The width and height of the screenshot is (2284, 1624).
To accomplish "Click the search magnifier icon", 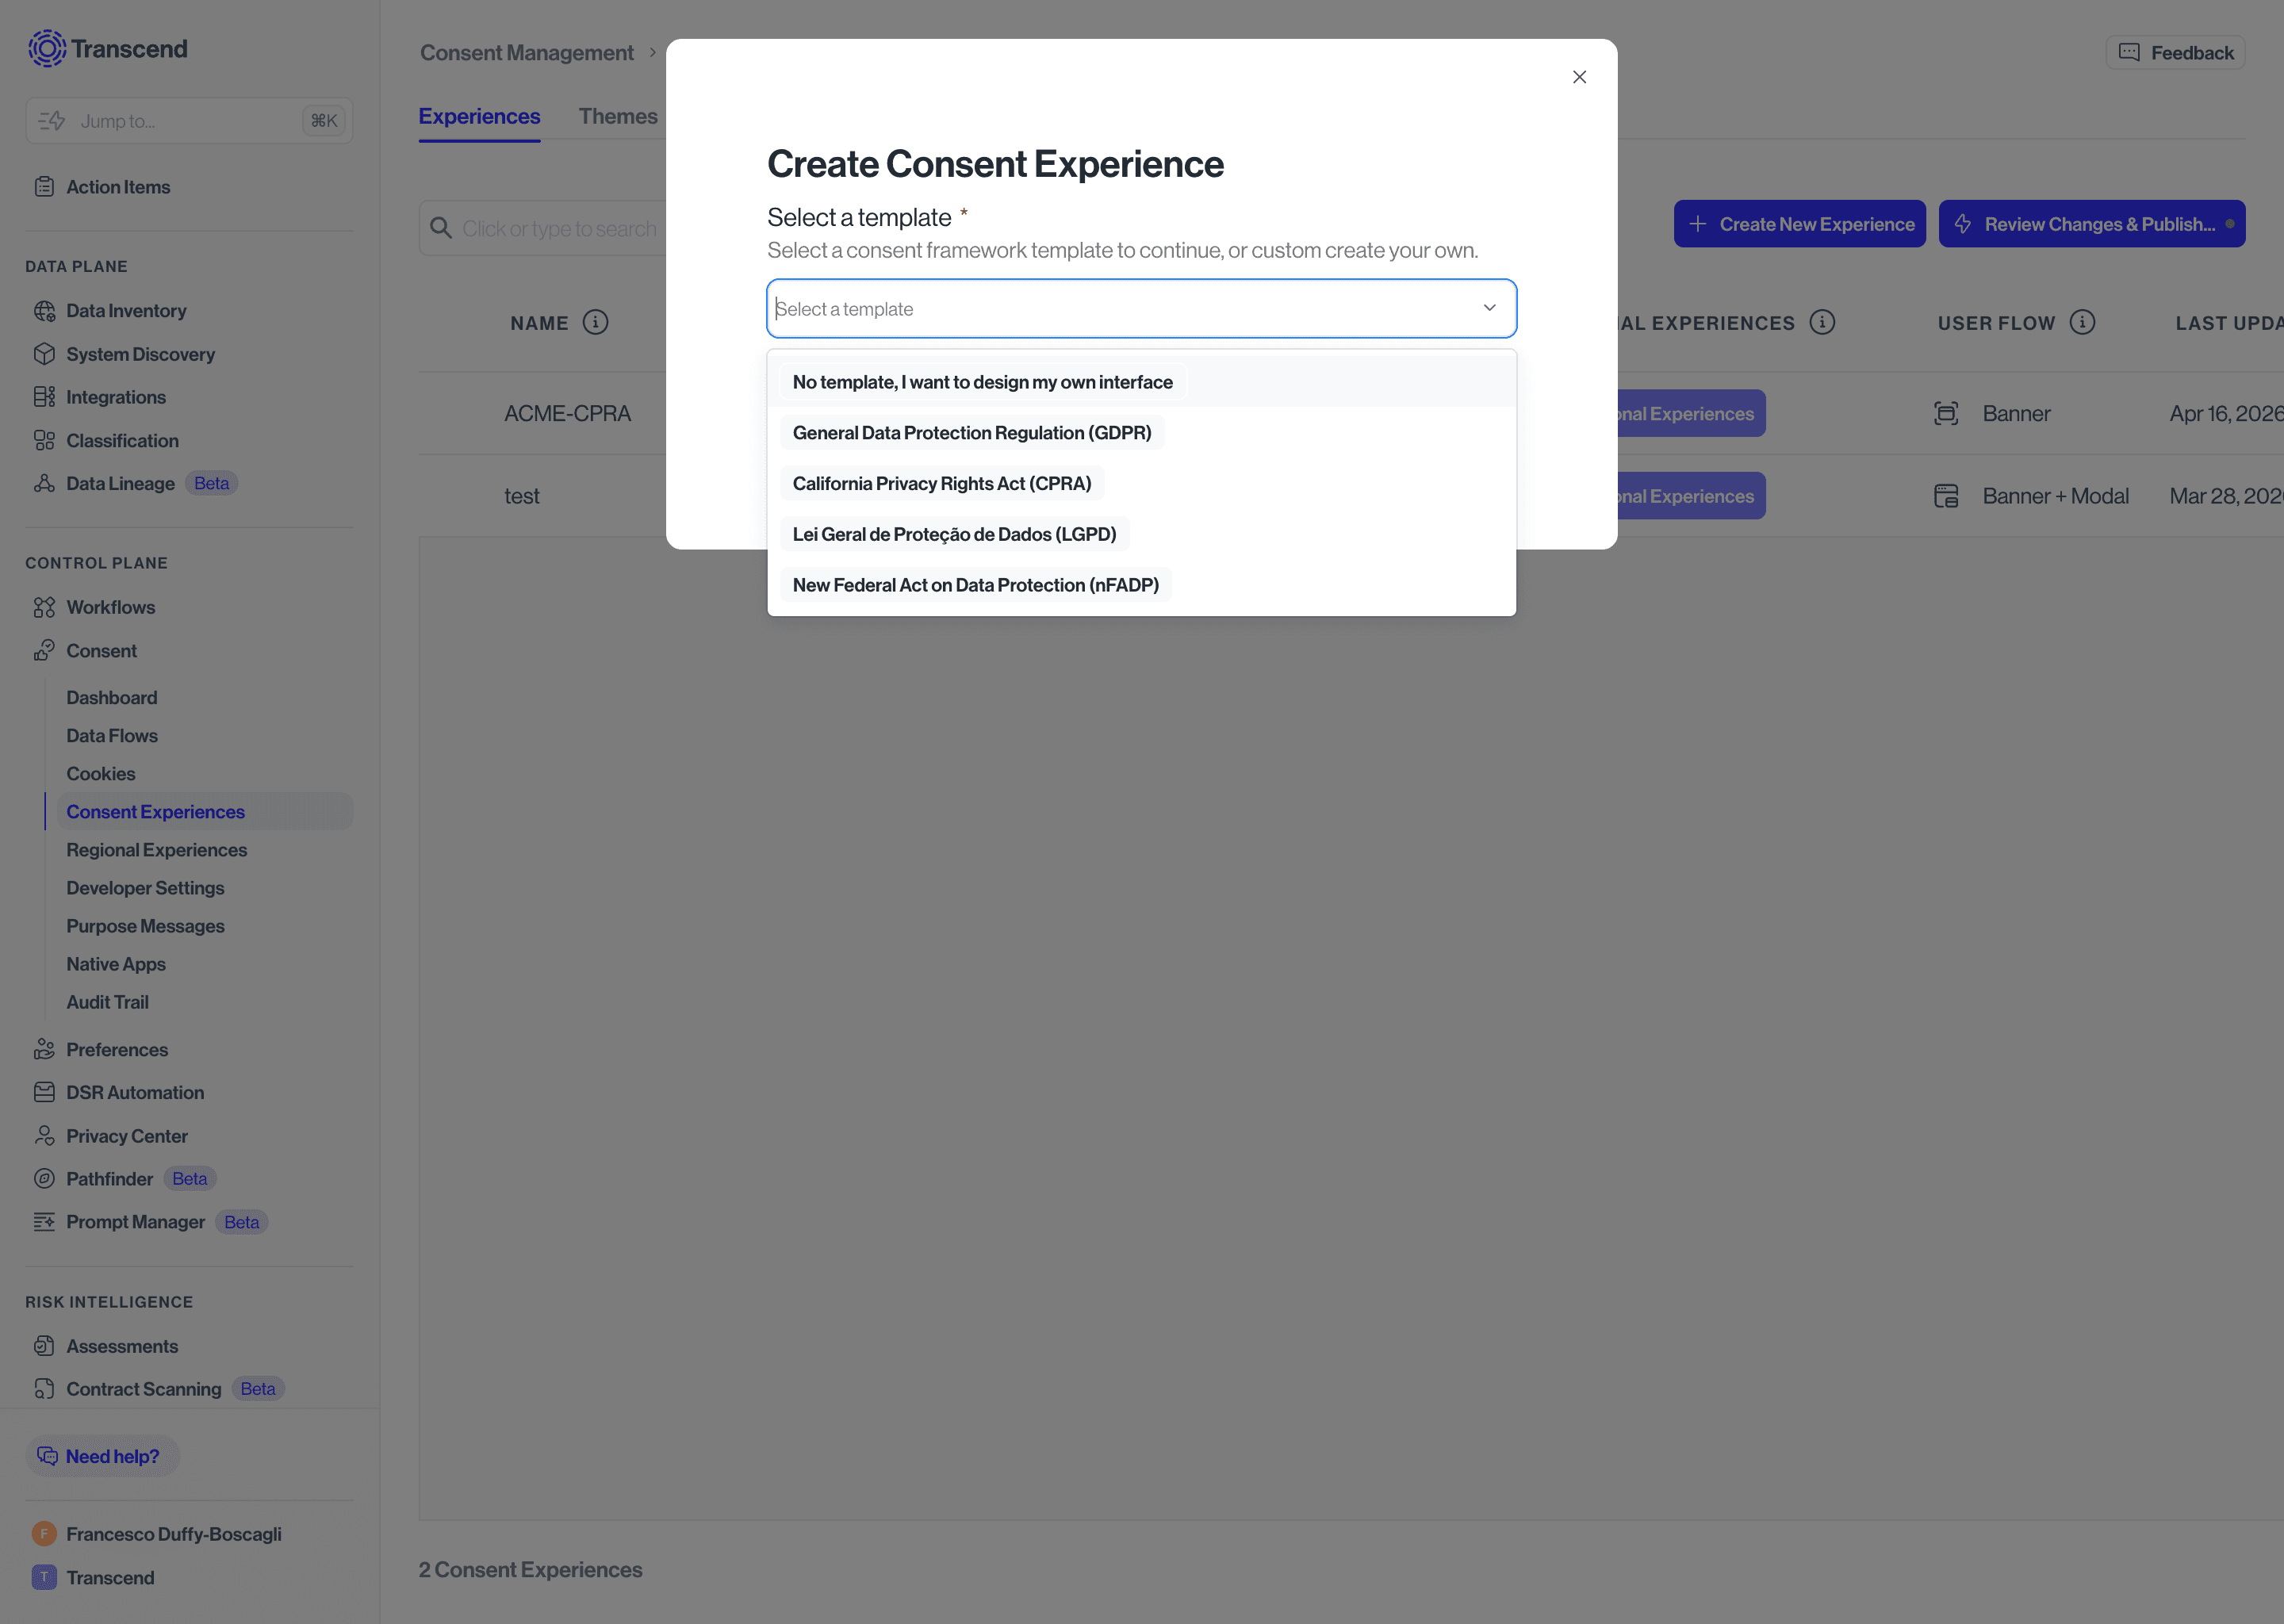I will pyautogui.click(x=441, y=228).
